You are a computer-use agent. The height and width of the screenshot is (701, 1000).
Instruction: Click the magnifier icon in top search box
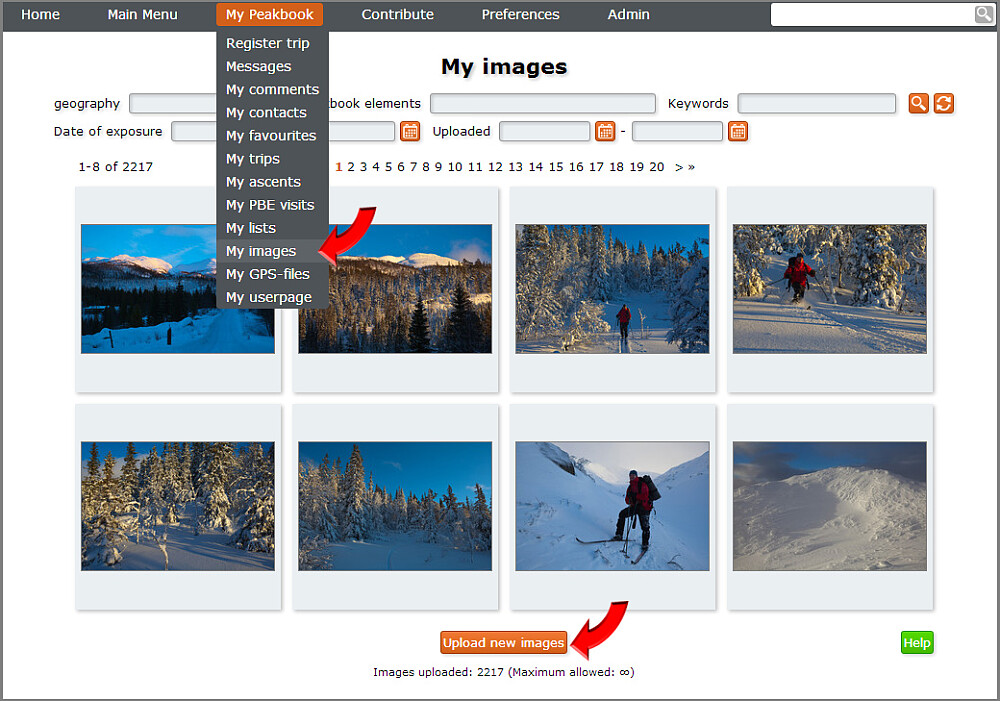click(x=984, y=14)
